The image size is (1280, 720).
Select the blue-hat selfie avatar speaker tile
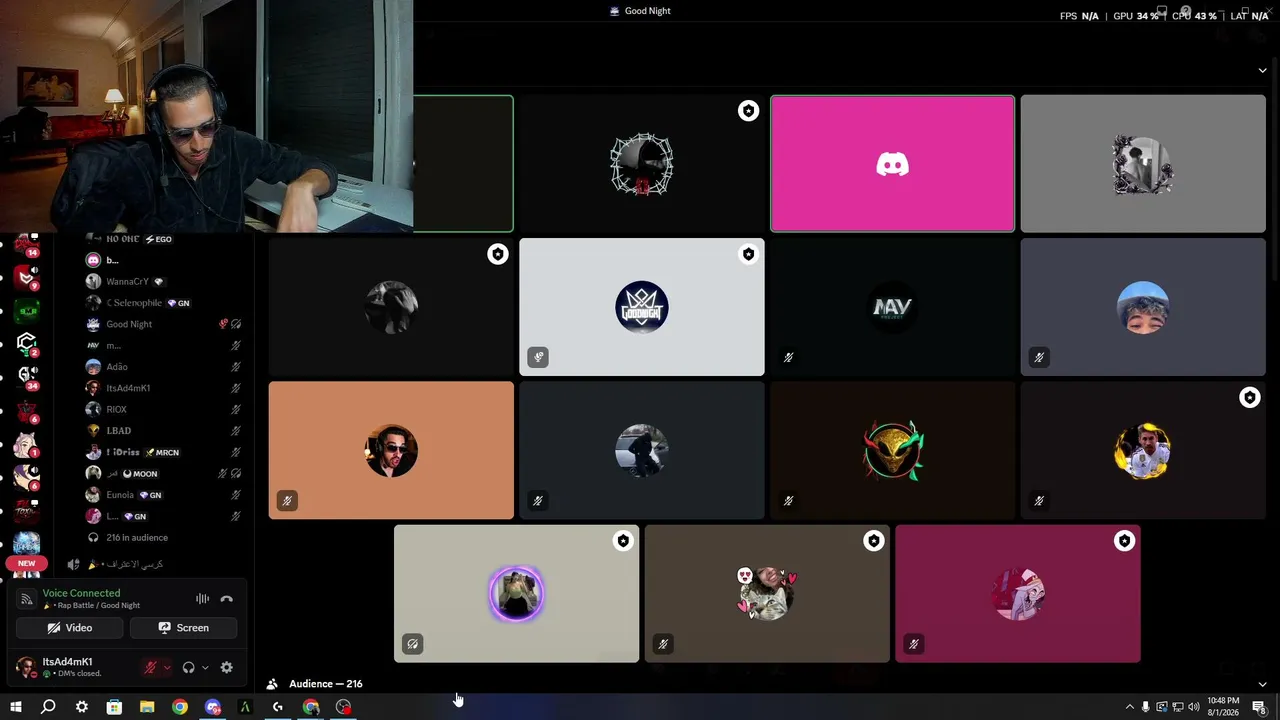1143,307
